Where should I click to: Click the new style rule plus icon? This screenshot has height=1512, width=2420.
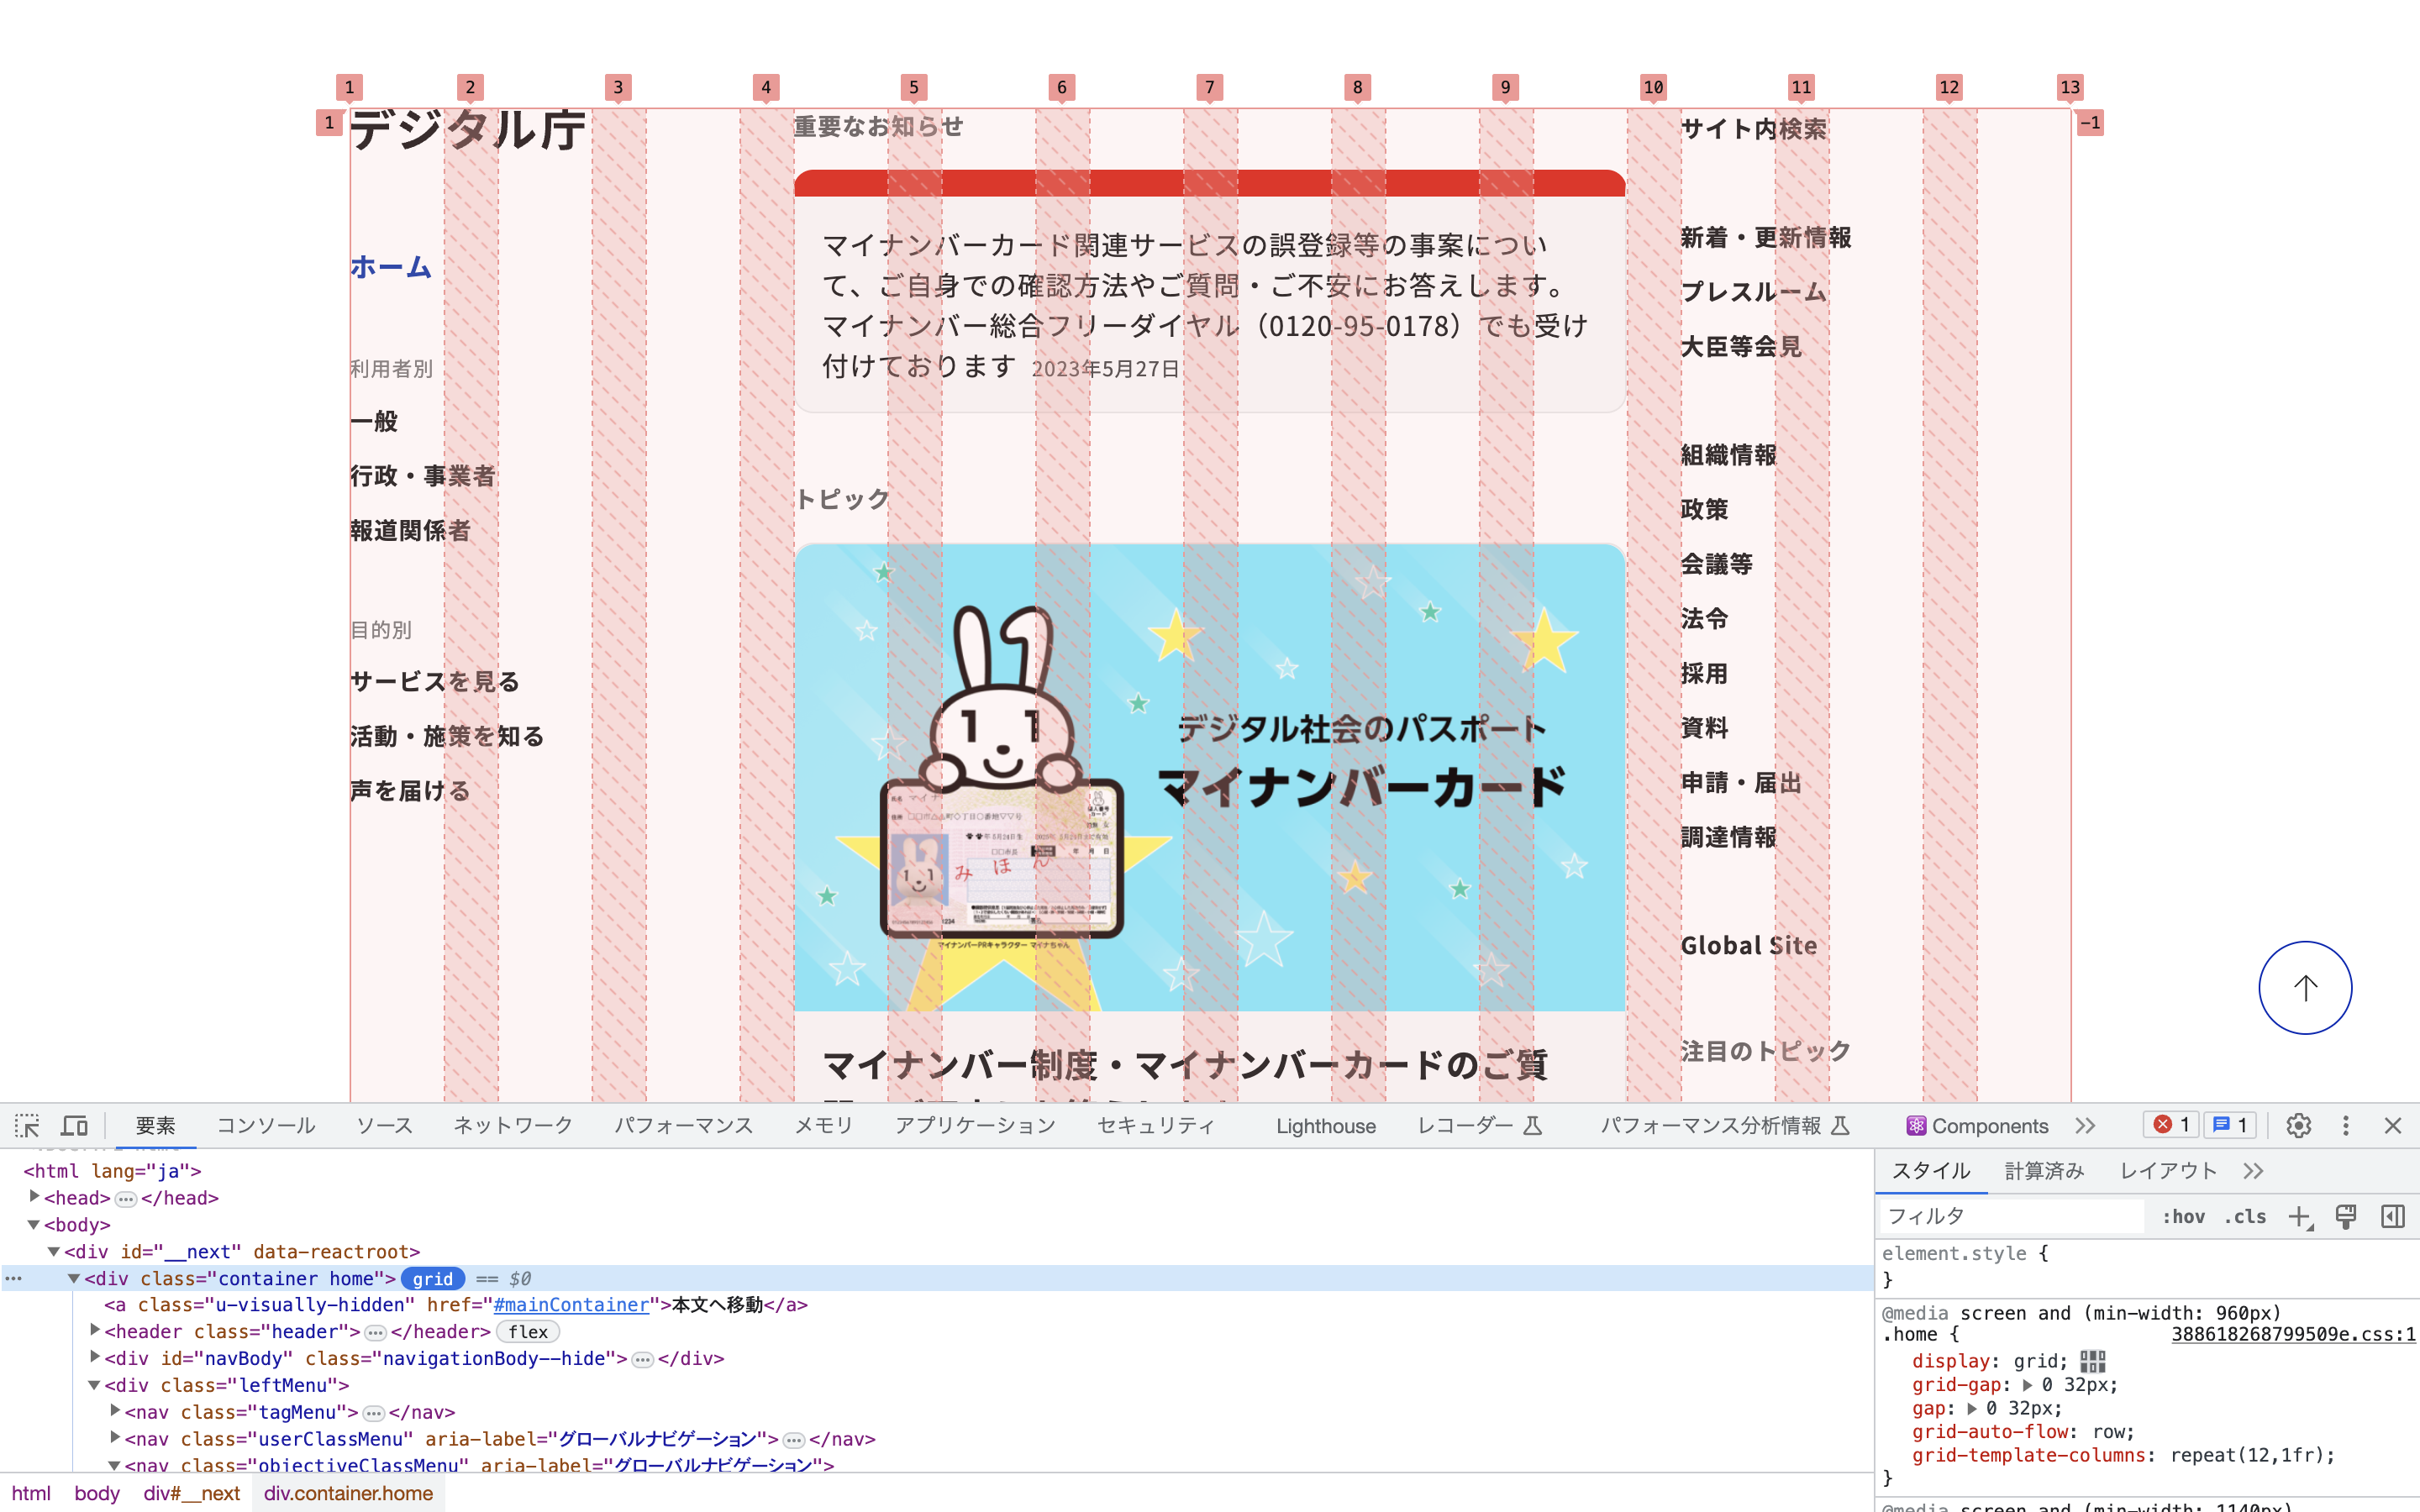pyautogui.click(x=2301, y=1216)
